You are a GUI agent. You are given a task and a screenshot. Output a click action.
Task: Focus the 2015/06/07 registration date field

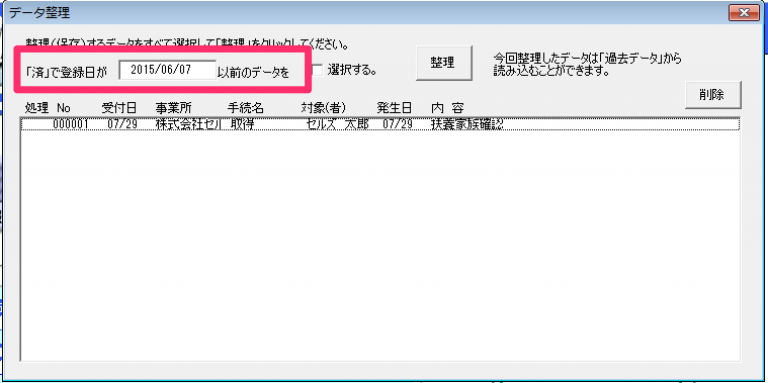[167, 70]
